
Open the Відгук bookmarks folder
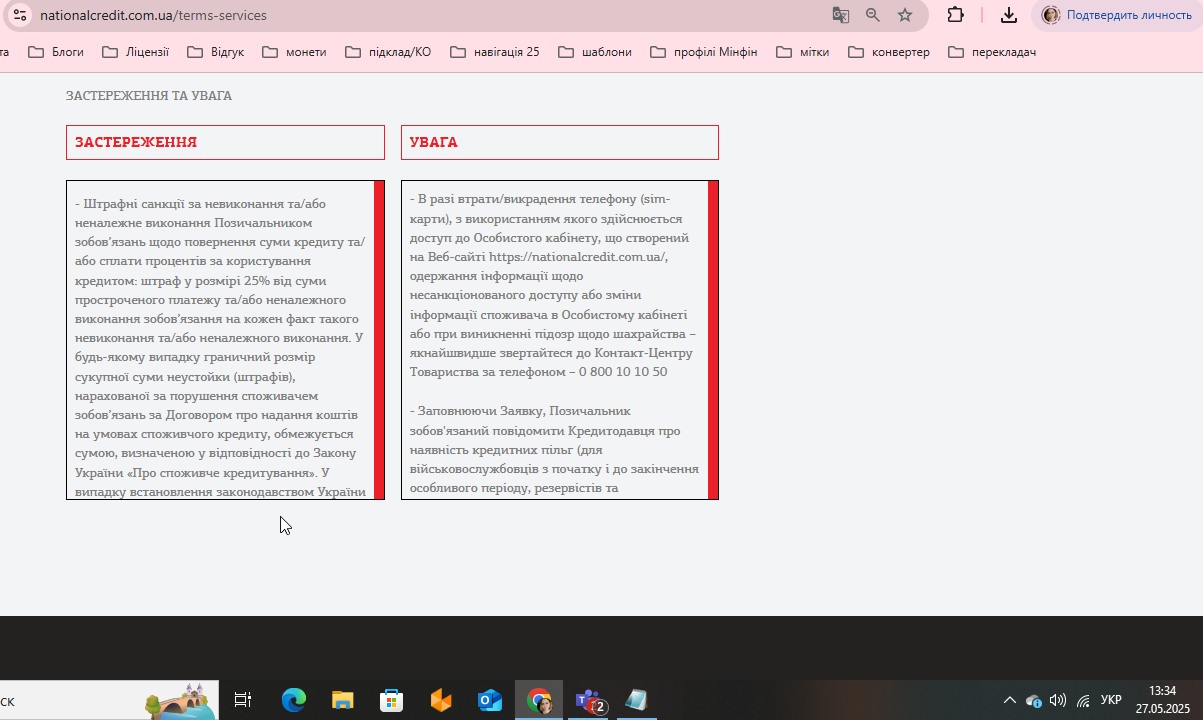(x=216, y=52)
